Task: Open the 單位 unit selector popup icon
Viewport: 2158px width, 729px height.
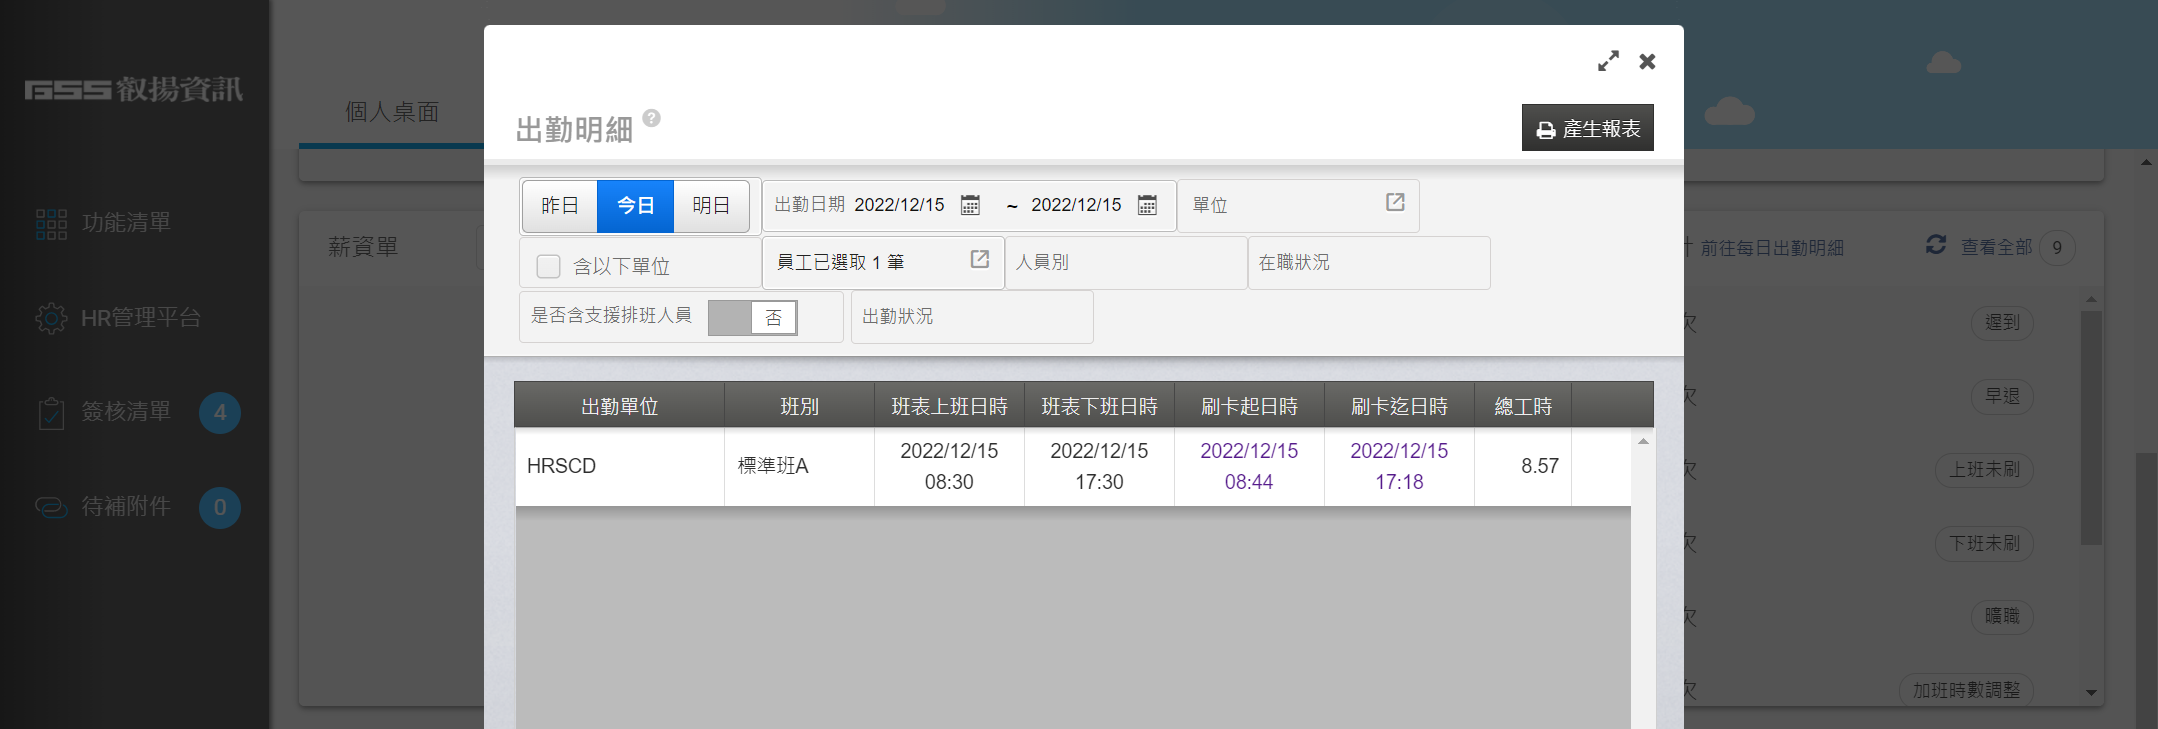Action: point(1395,203)
